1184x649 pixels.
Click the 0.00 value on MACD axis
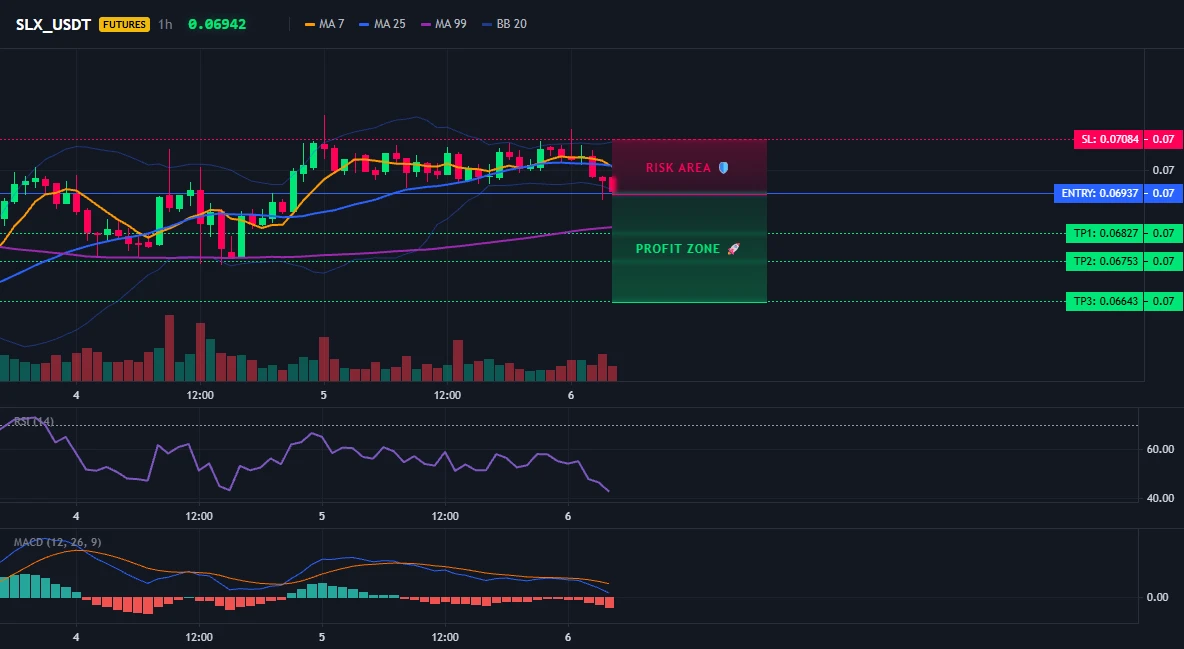(x=1158, y=598)
